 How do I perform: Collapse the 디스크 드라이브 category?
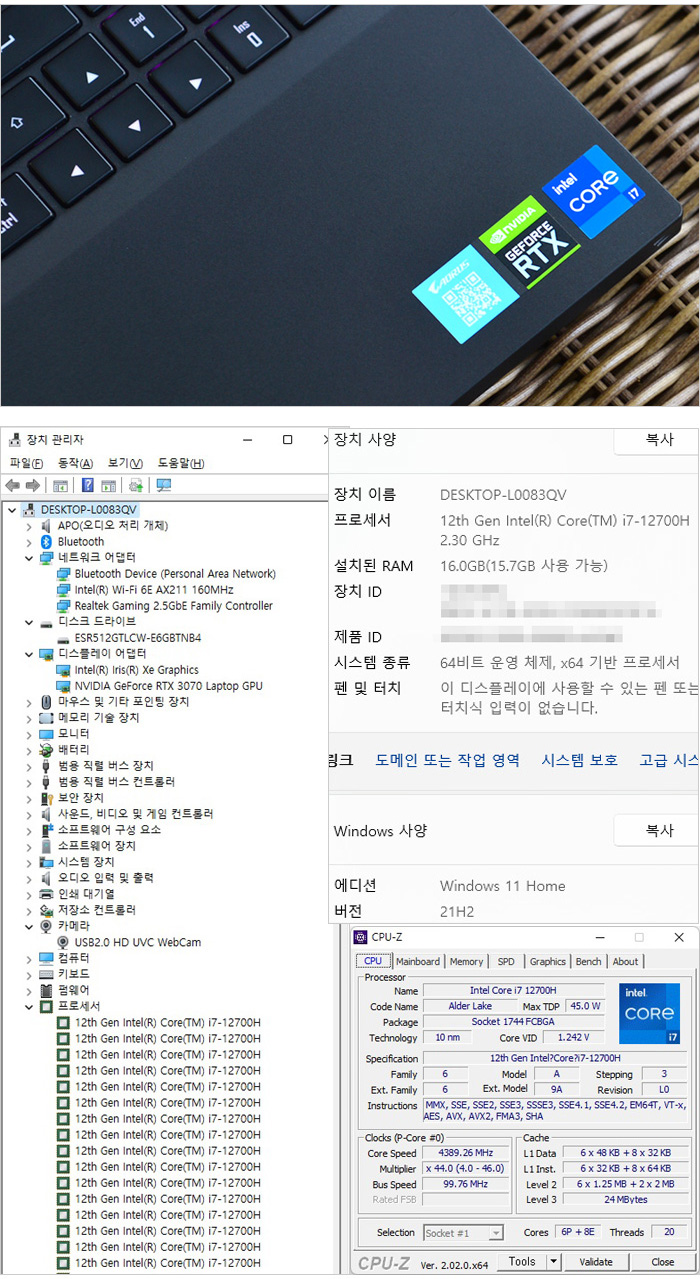28,621
